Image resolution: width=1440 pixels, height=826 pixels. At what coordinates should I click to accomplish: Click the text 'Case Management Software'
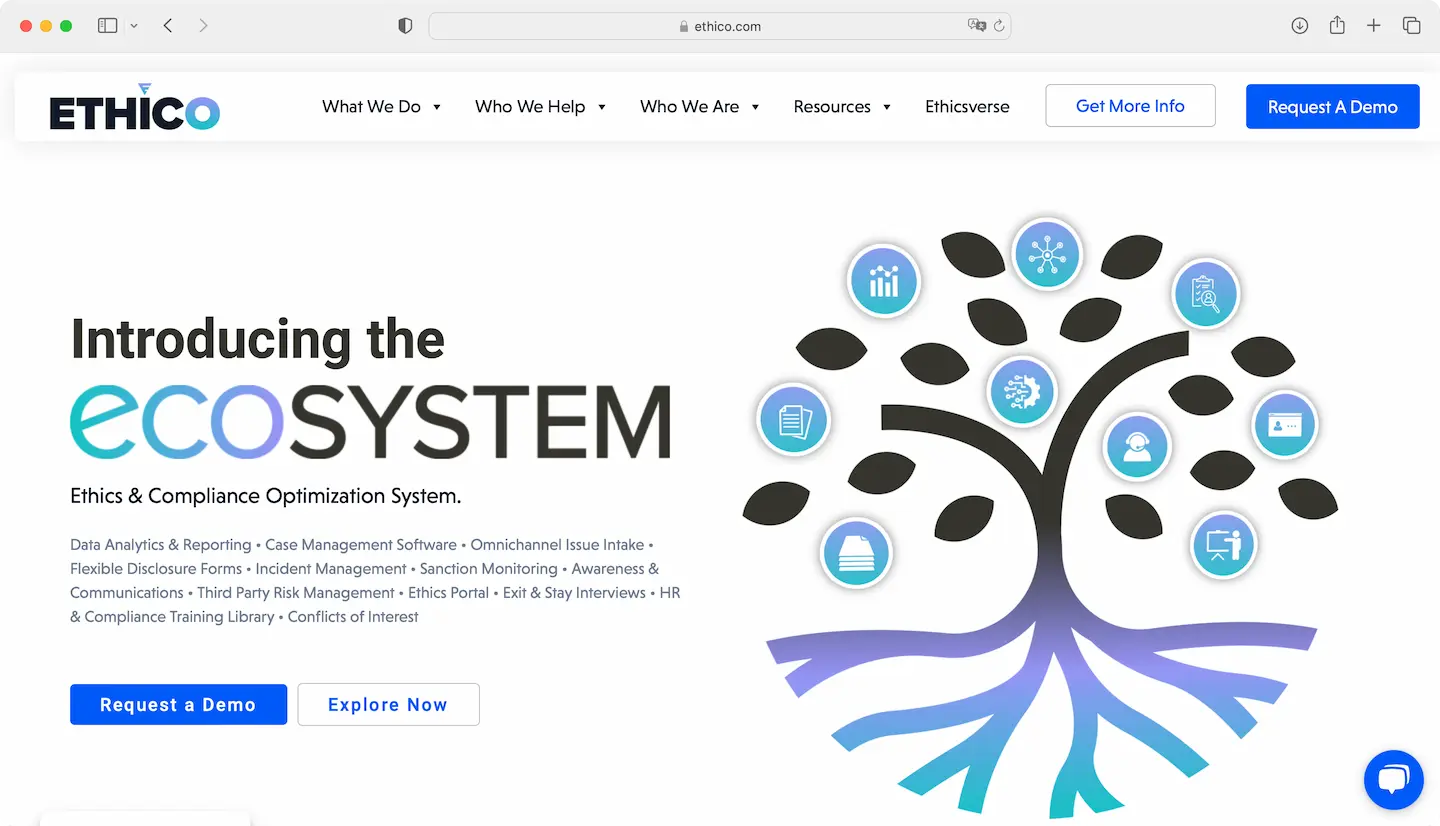(x=361, y=545)
